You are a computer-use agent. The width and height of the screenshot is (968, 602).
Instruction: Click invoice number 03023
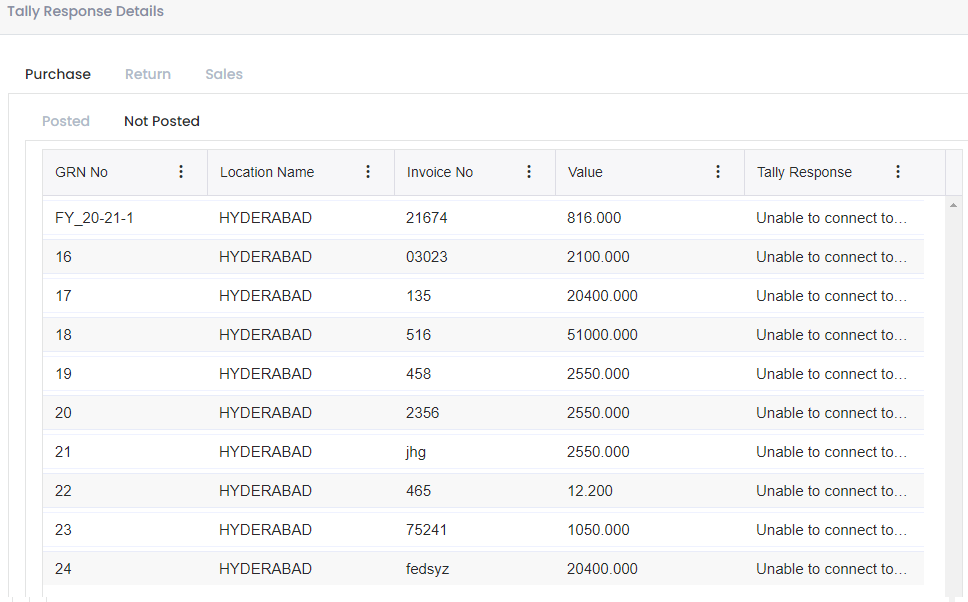coord(427,257)
